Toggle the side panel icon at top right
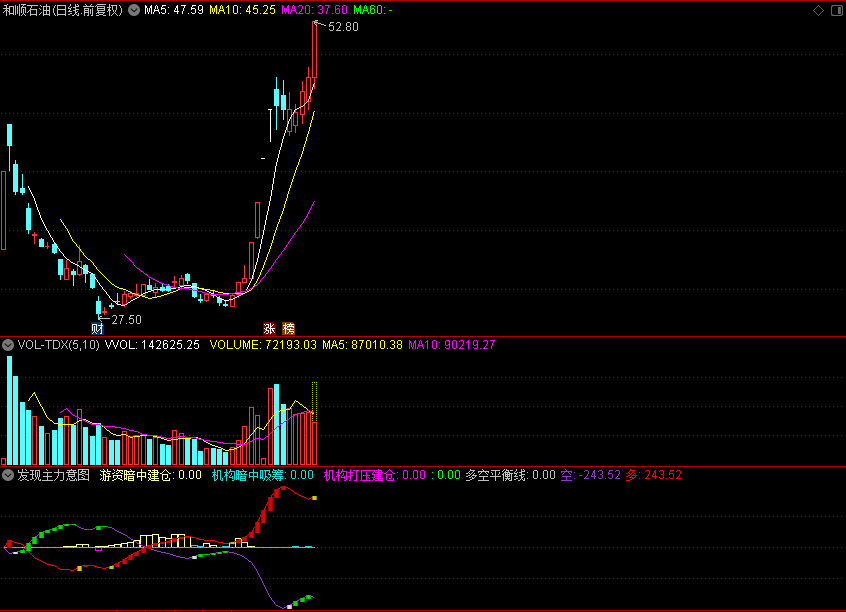This screenshot has height=612, width=846. click(836, 10)
